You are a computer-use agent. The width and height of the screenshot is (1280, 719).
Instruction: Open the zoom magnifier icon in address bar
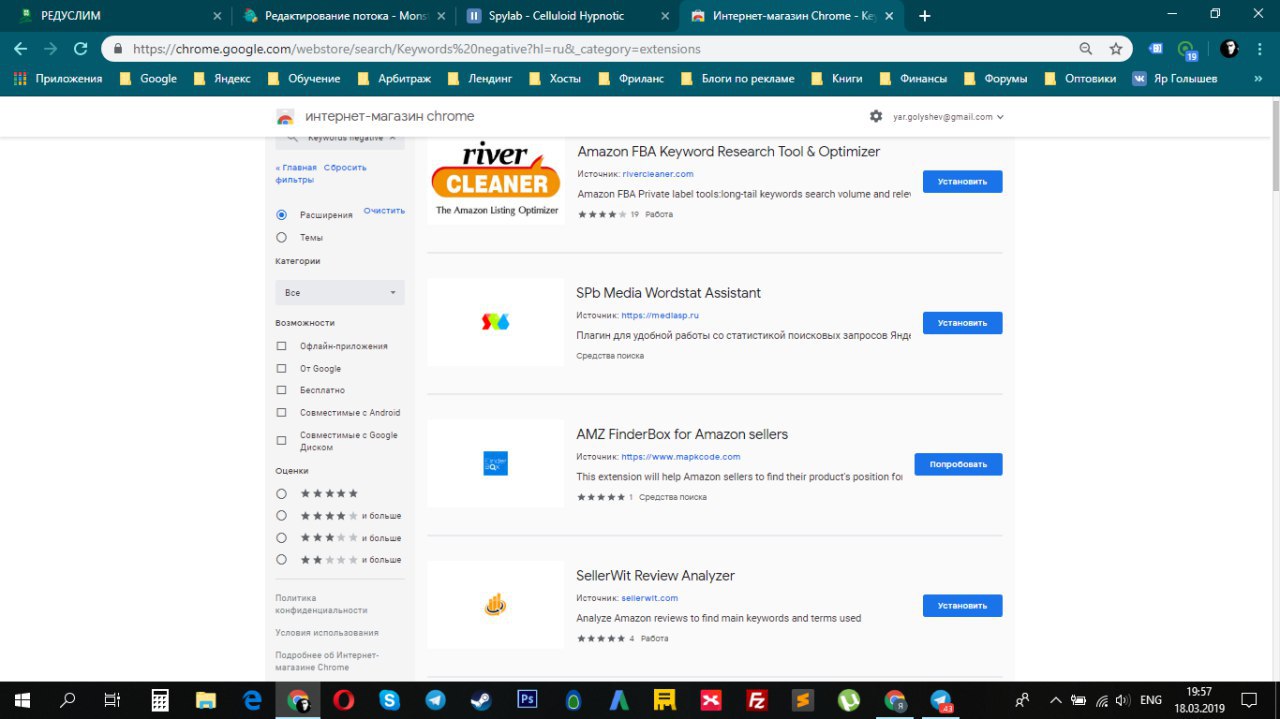pyautogui.click(x=1086, y=48)
